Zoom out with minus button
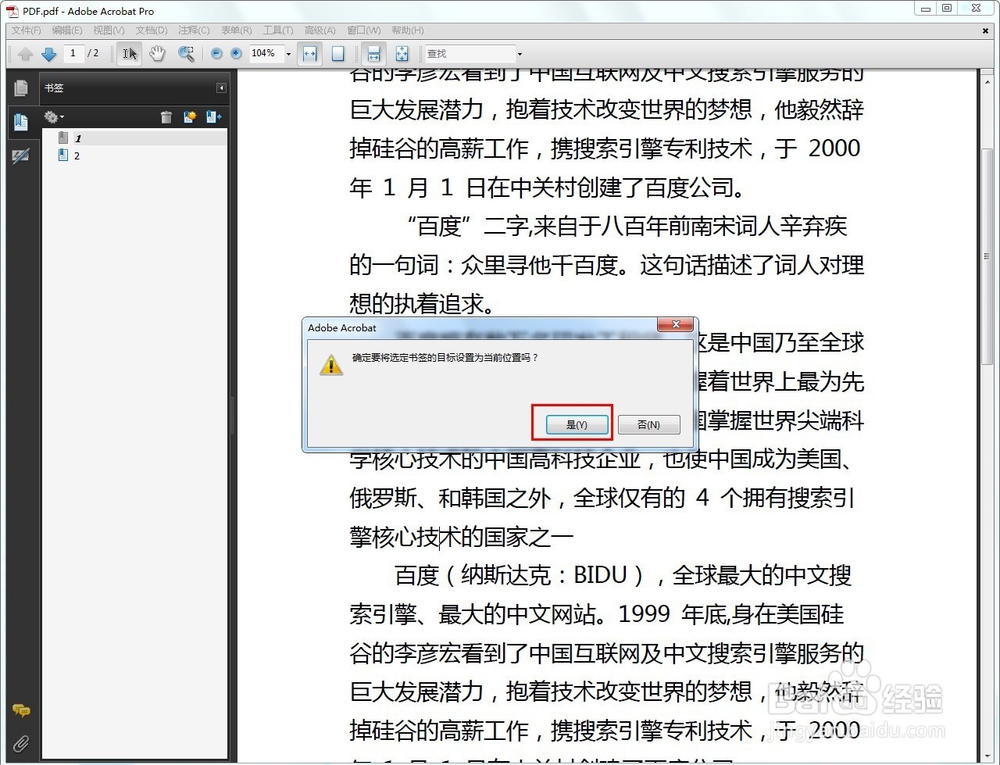1000x765 pixels. tap(216, 54)
